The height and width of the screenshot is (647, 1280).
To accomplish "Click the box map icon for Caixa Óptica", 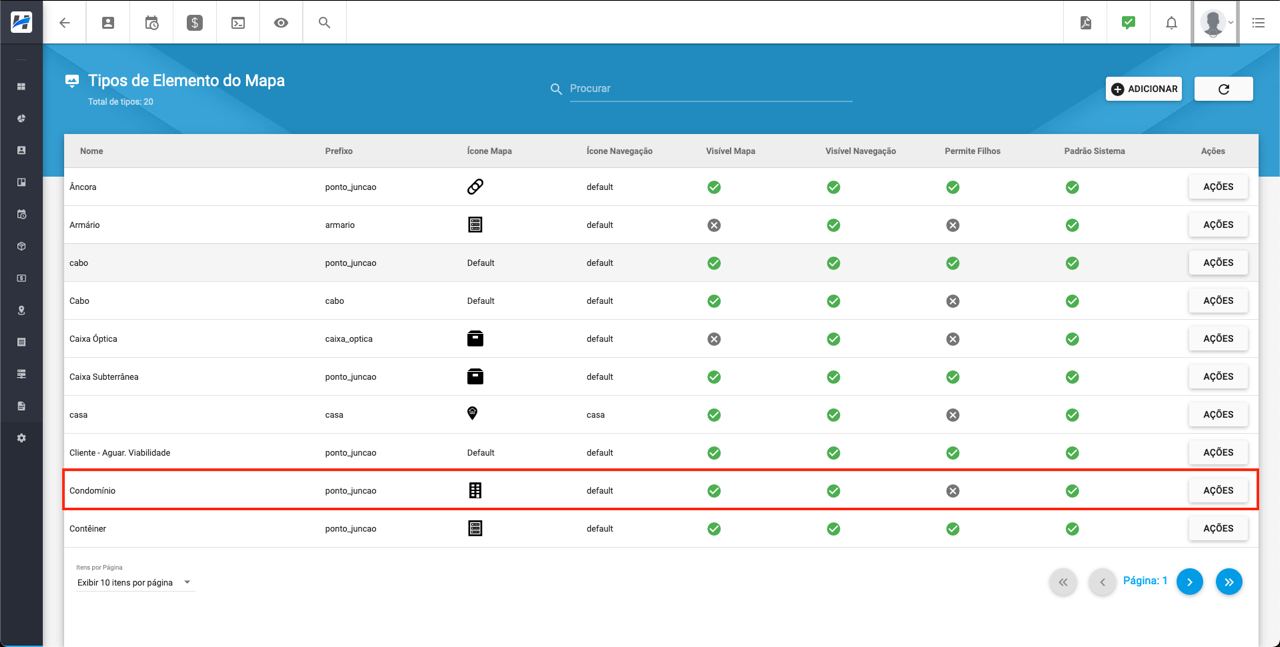I will pos(475,338).
